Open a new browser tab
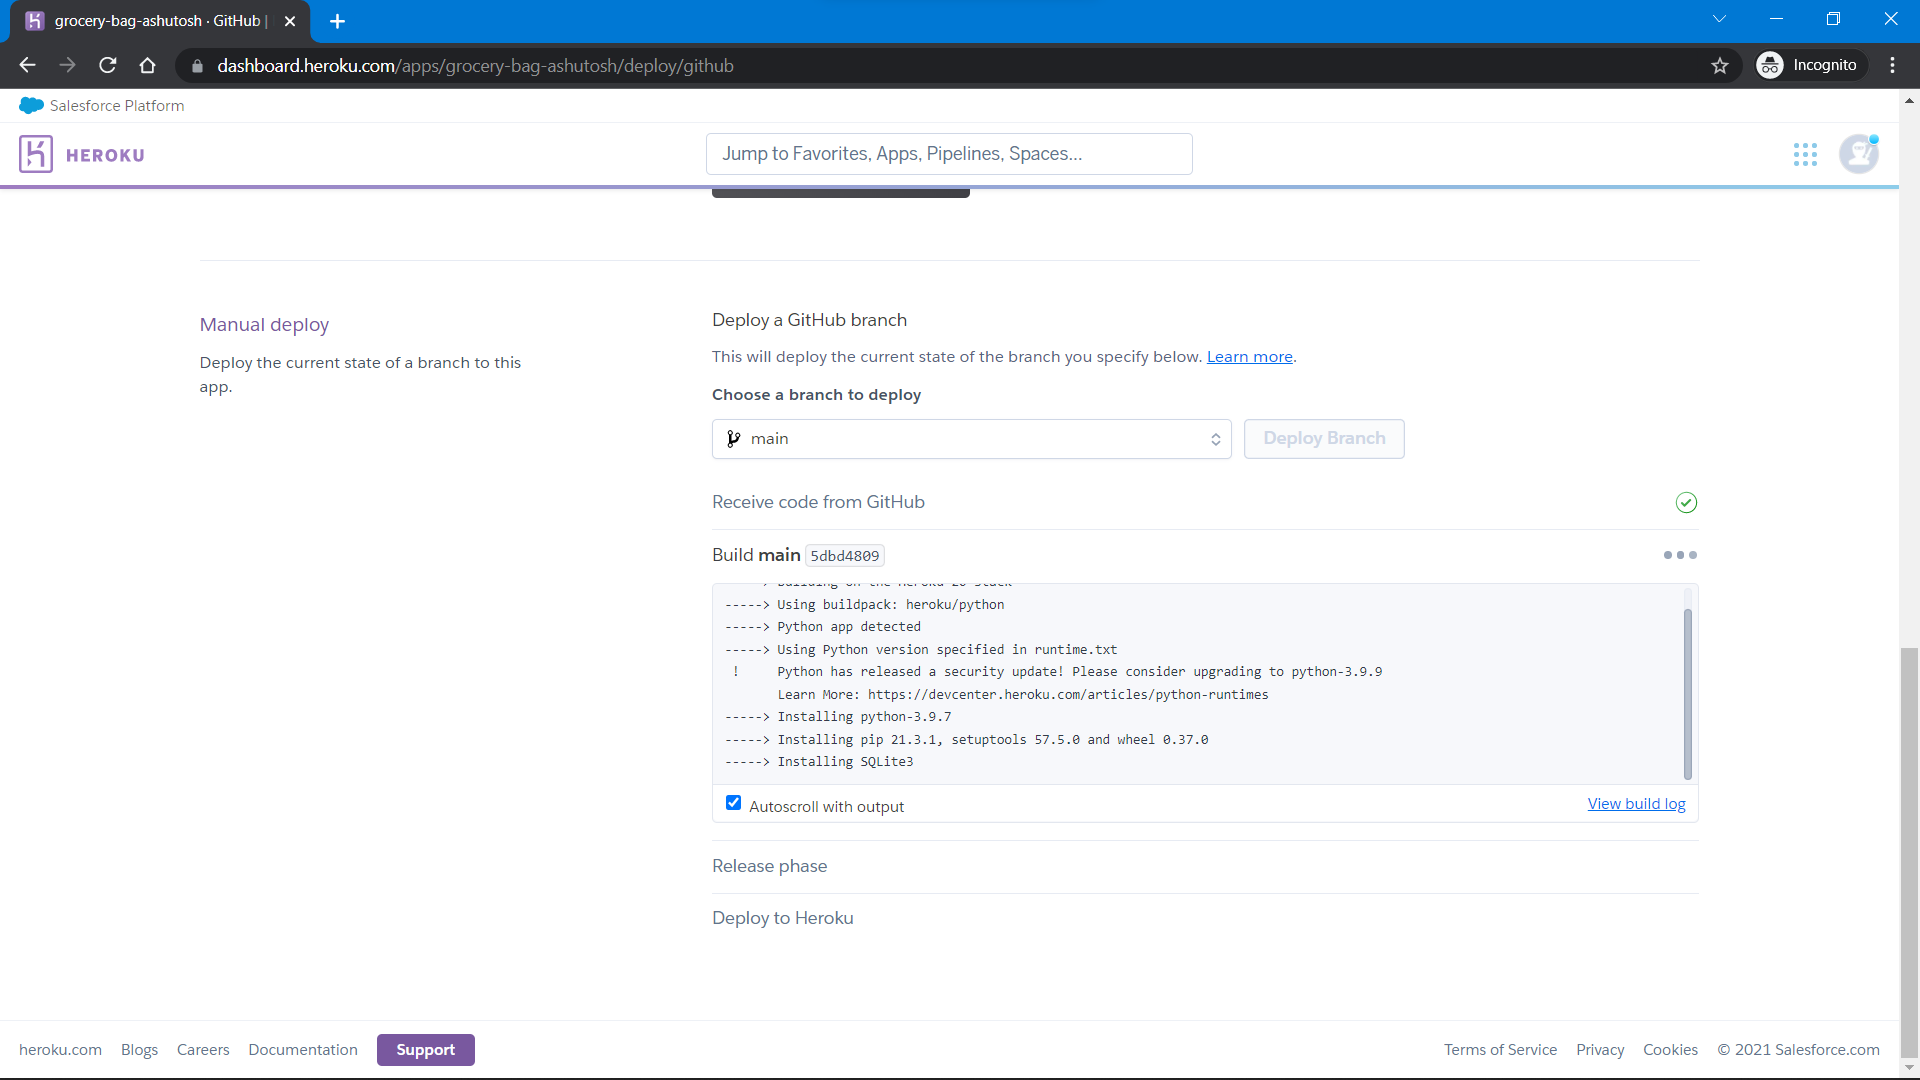 coord(338,21)
